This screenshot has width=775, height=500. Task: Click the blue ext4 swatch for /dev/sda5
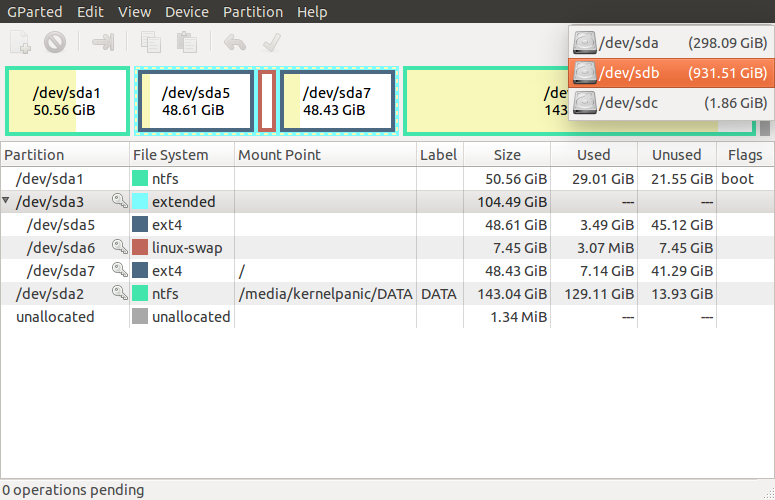[140, 224]
